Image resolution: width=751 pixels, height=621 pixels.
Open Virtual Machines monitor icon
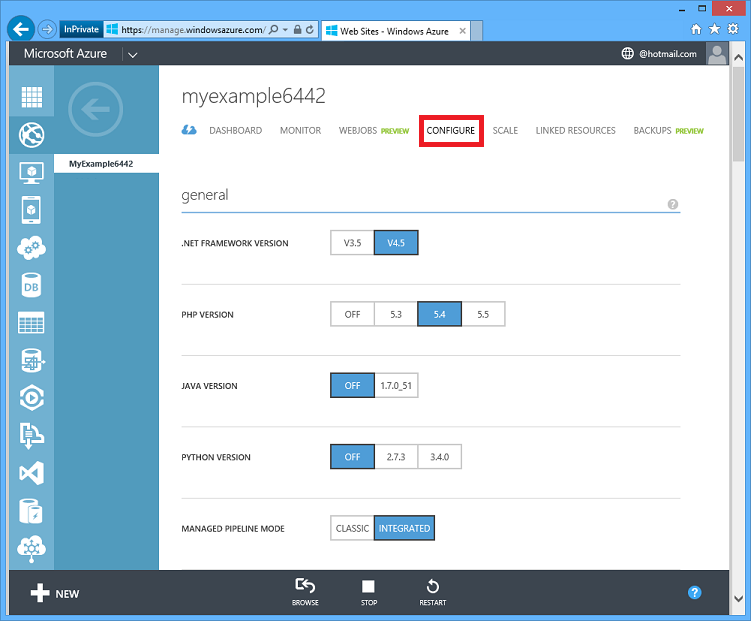[32, 173]
